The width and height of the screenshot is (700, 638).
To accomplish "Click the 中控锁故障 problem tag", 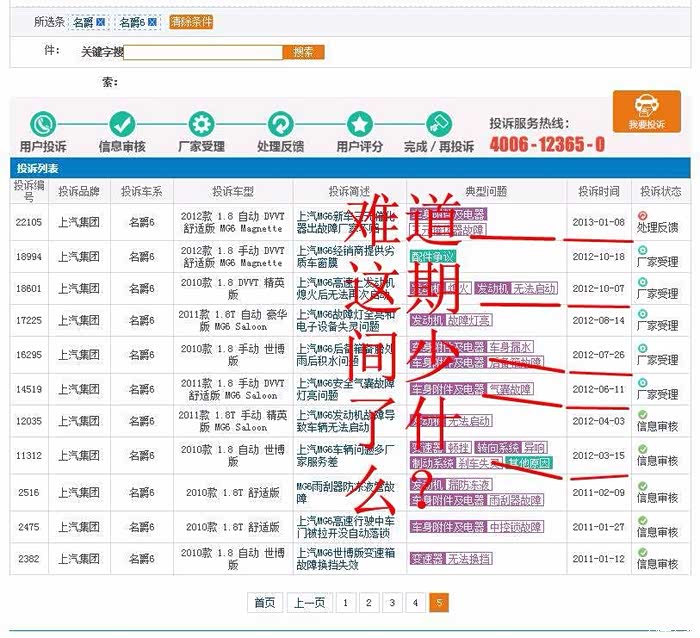I will 515,527.
